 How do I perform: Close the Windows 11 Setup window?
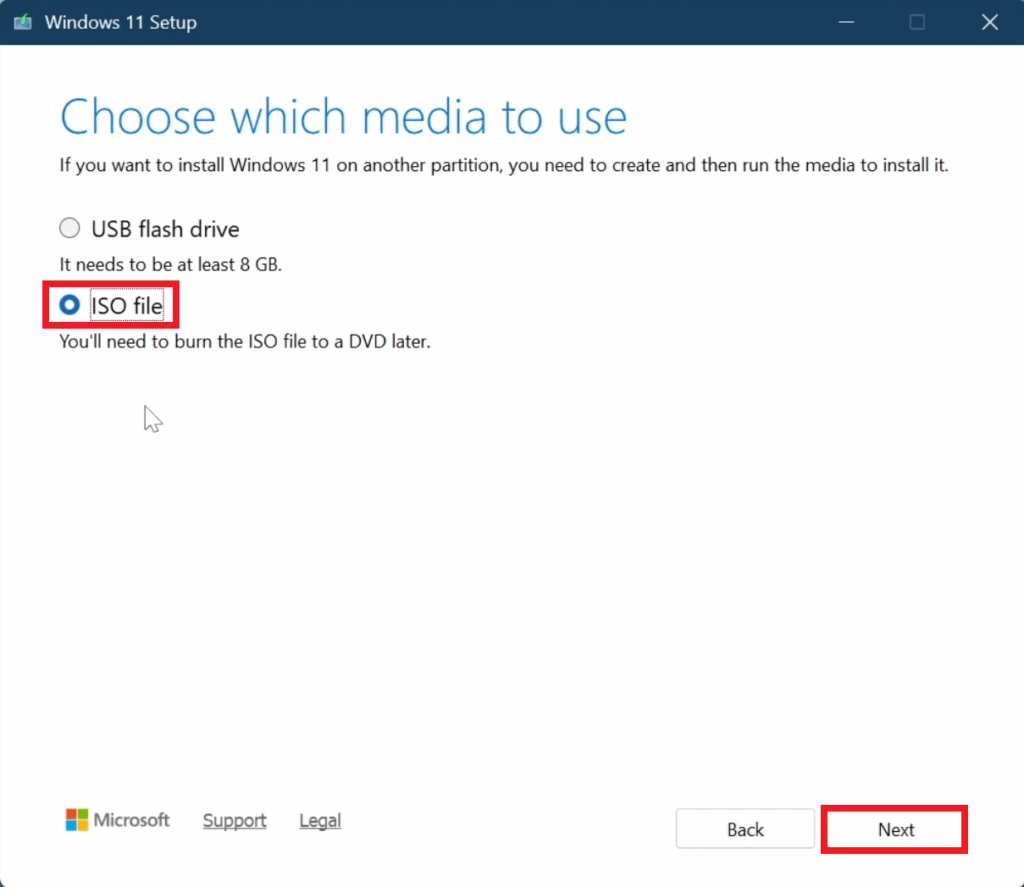(989, 22)
